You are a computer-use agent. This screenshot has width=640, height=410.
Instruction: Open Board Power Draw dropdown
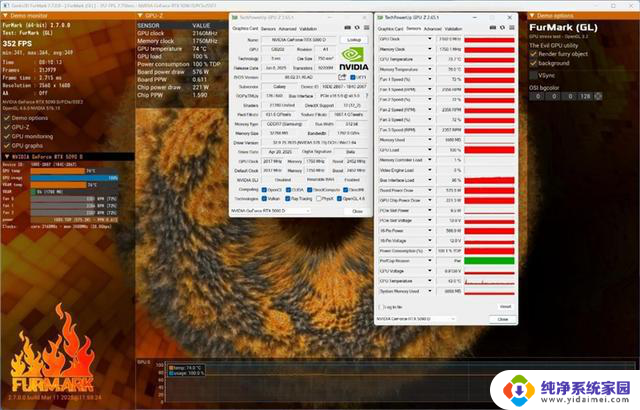coord(429,190)
